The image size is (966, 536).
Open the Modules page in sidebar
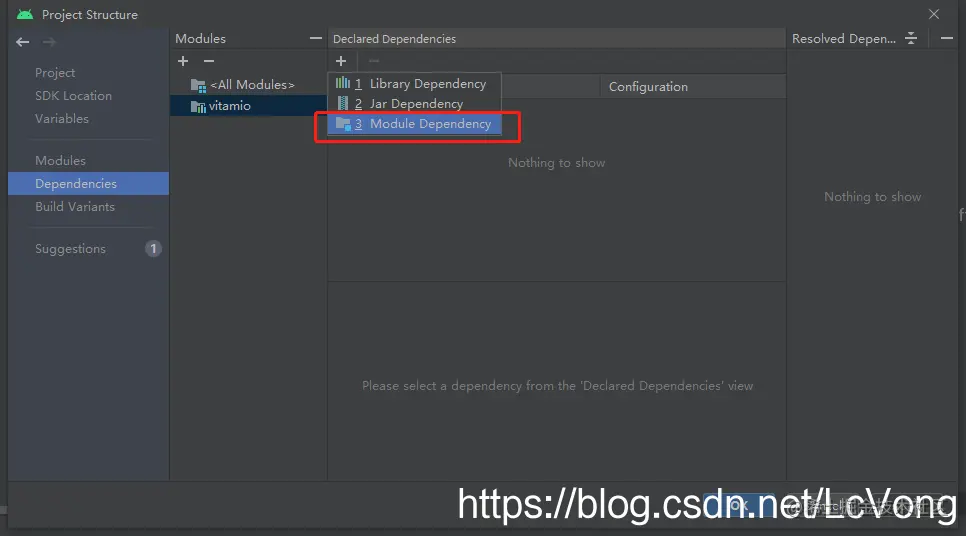click(x=60, y=160)
